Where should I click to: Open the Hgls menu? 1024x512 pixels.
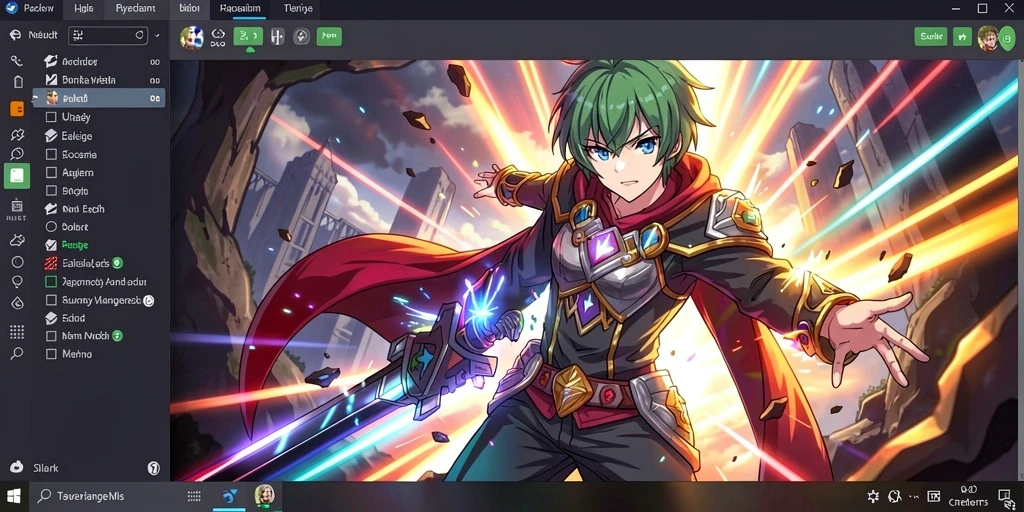[84, 8]
